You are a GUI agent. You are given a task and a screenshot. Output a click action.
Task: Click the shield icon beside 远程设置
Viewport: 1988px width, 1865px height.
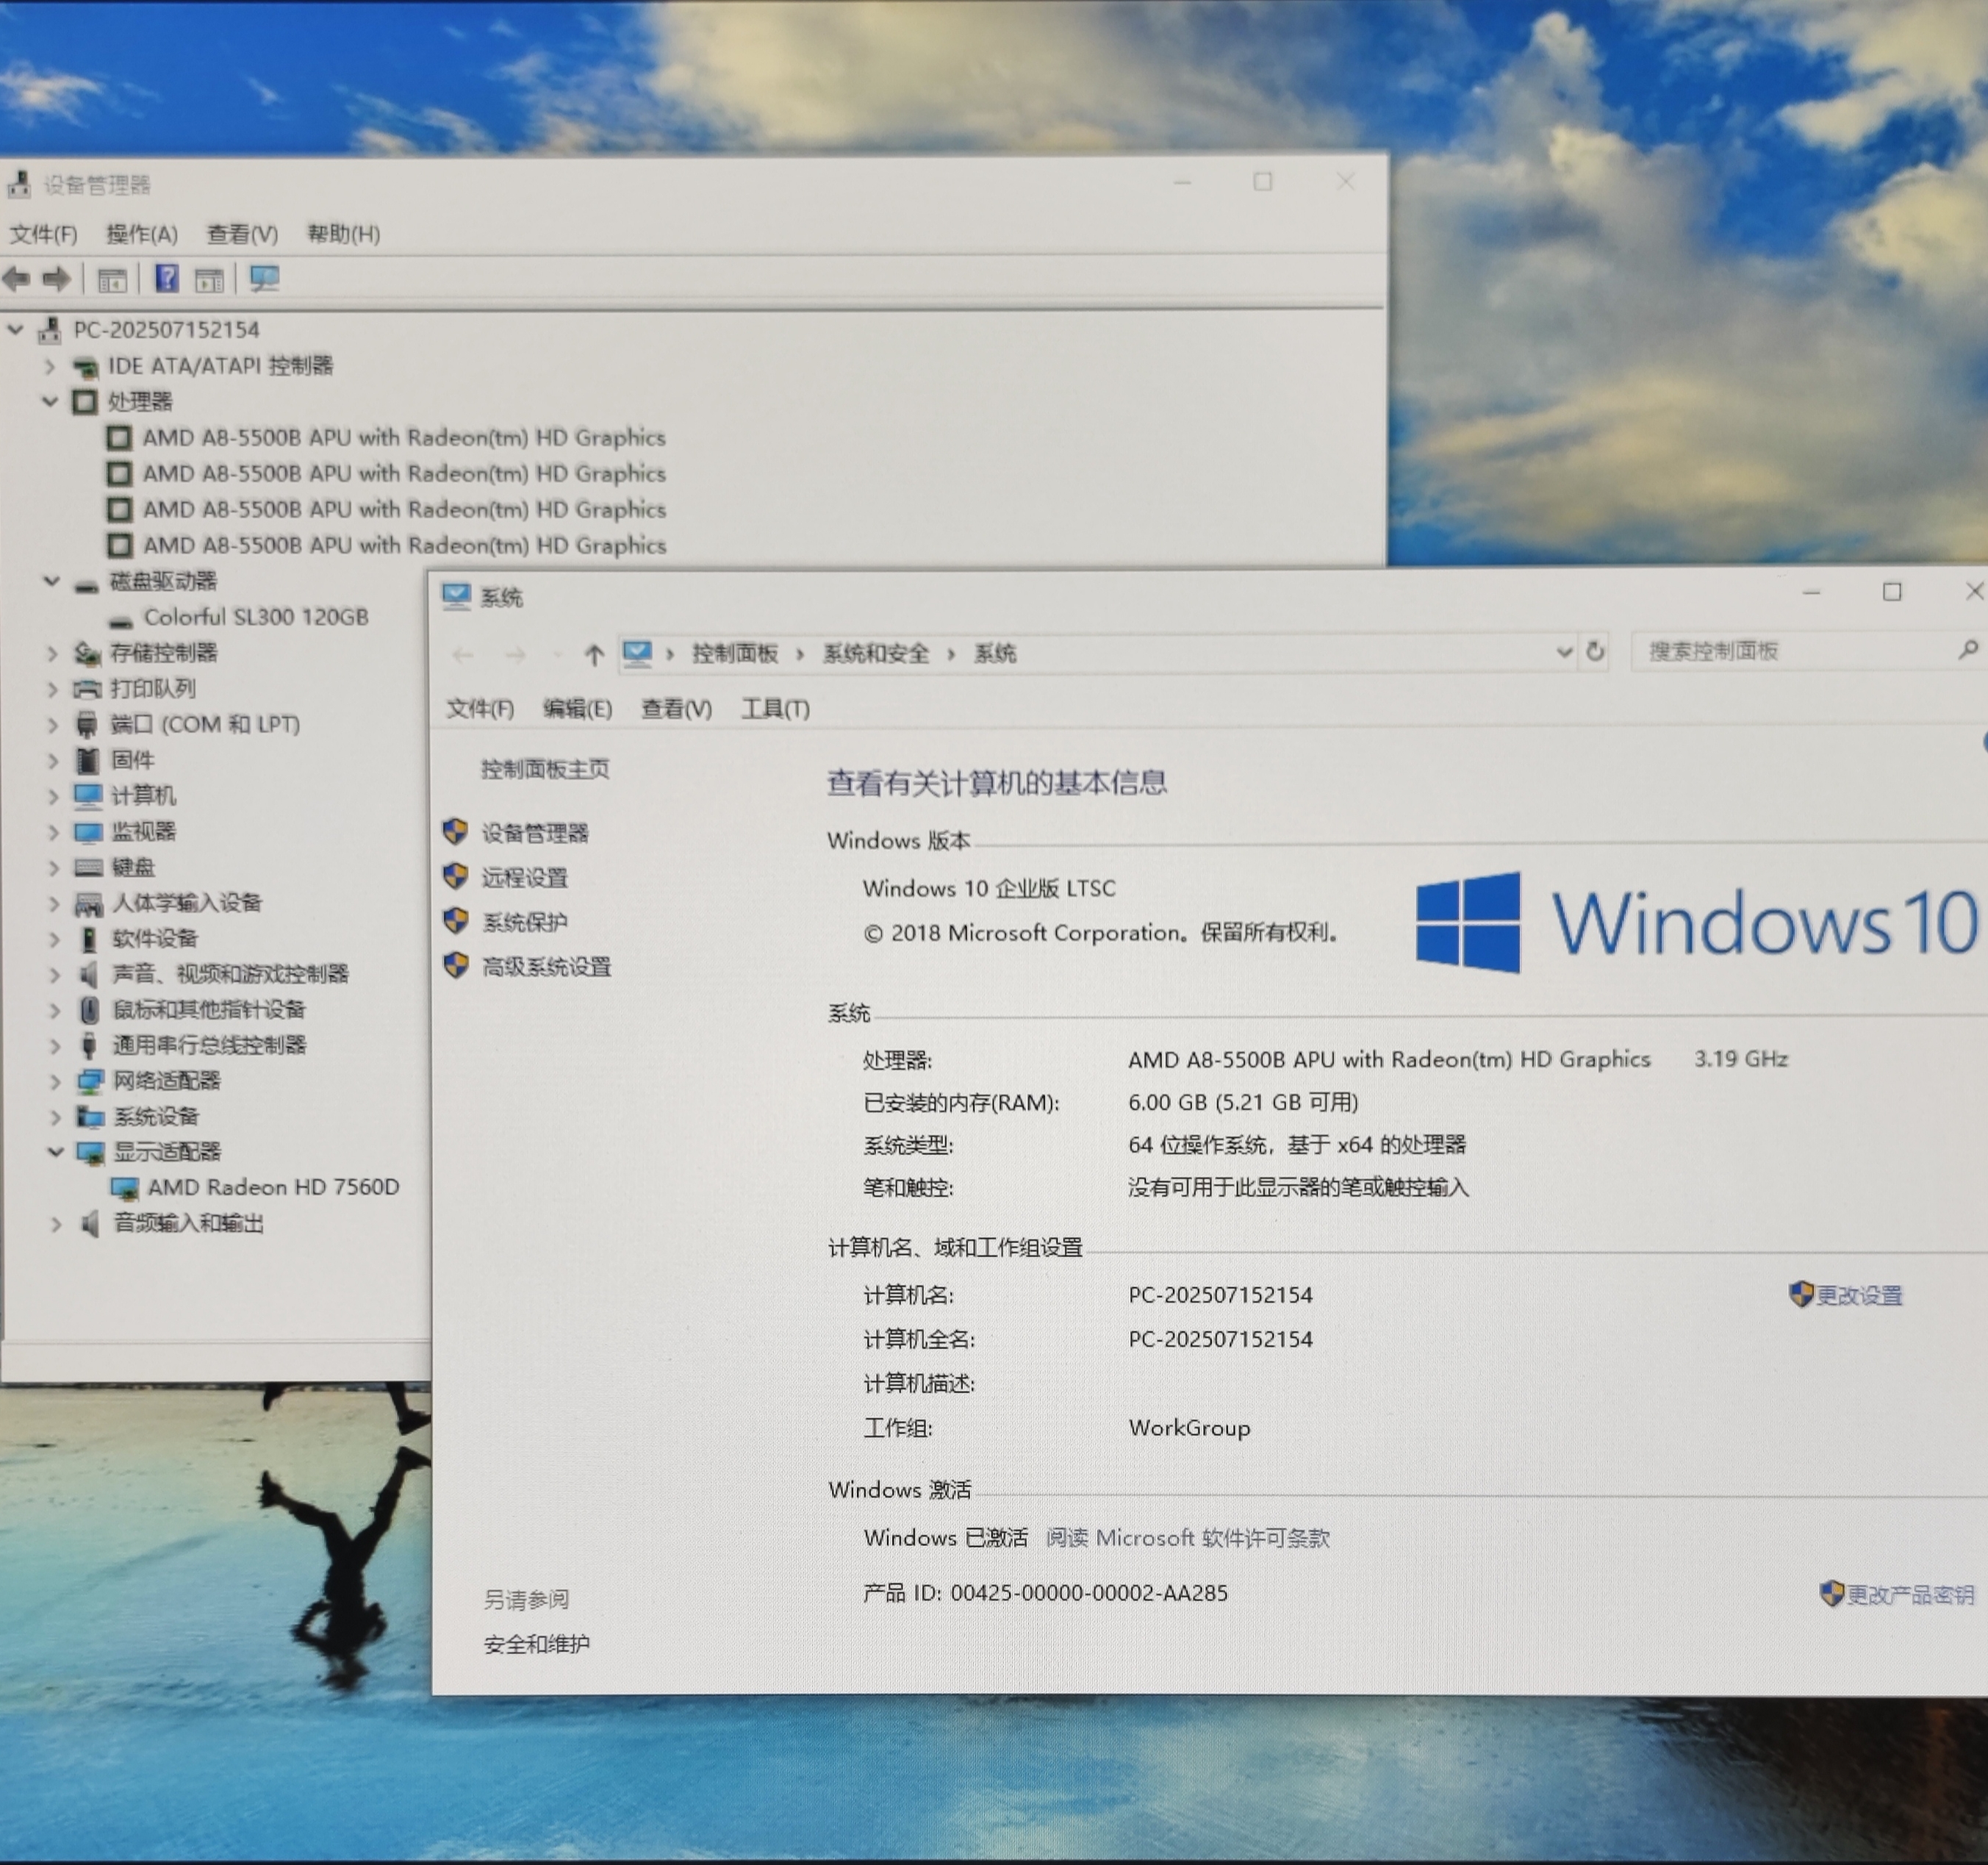pyautogui.click(x=456, y=876)
